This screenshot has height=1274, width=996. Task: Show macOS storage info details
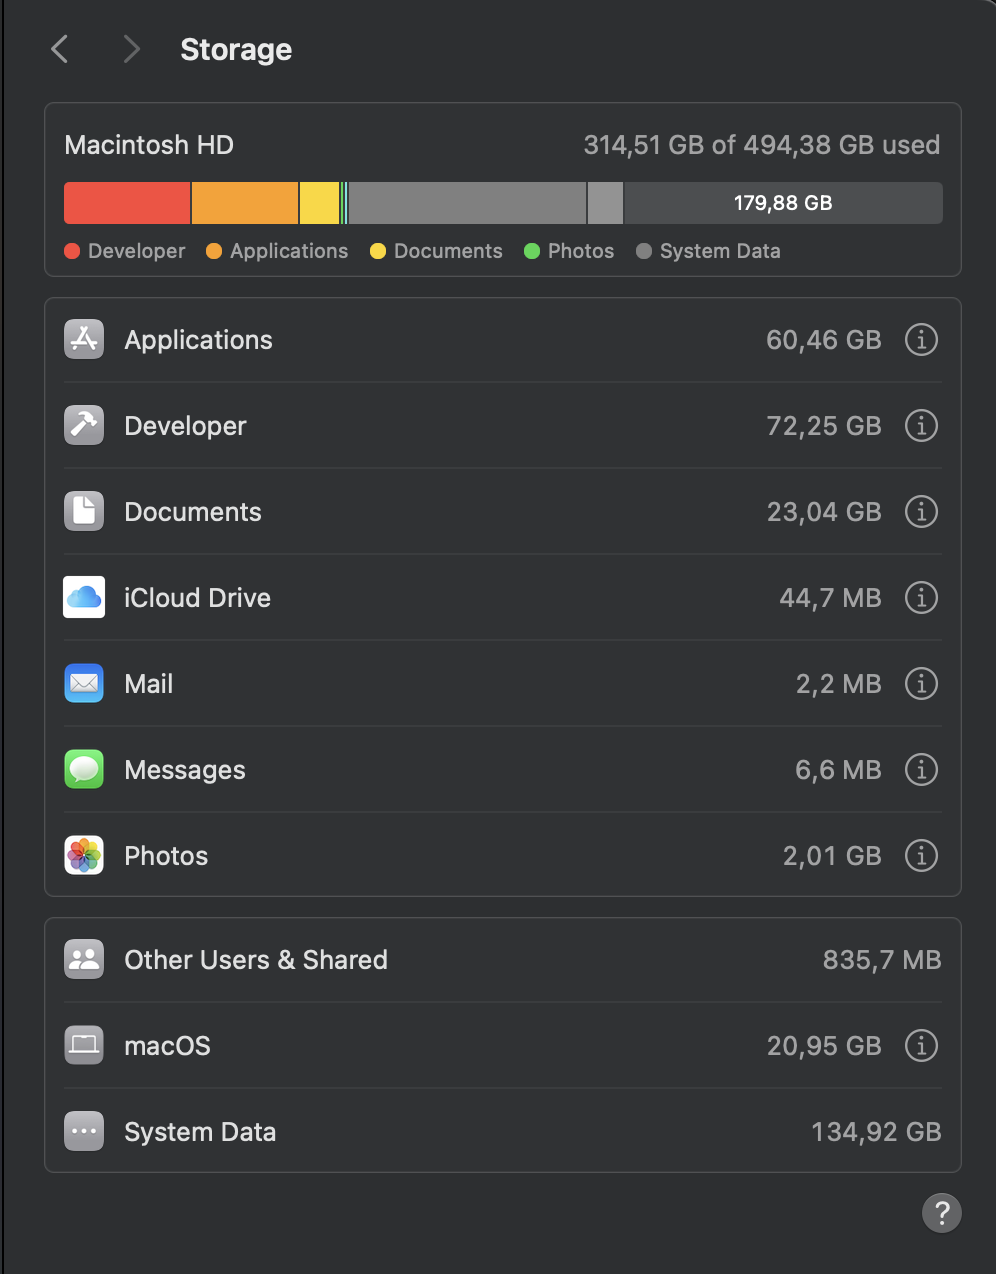coord(921,1046)
